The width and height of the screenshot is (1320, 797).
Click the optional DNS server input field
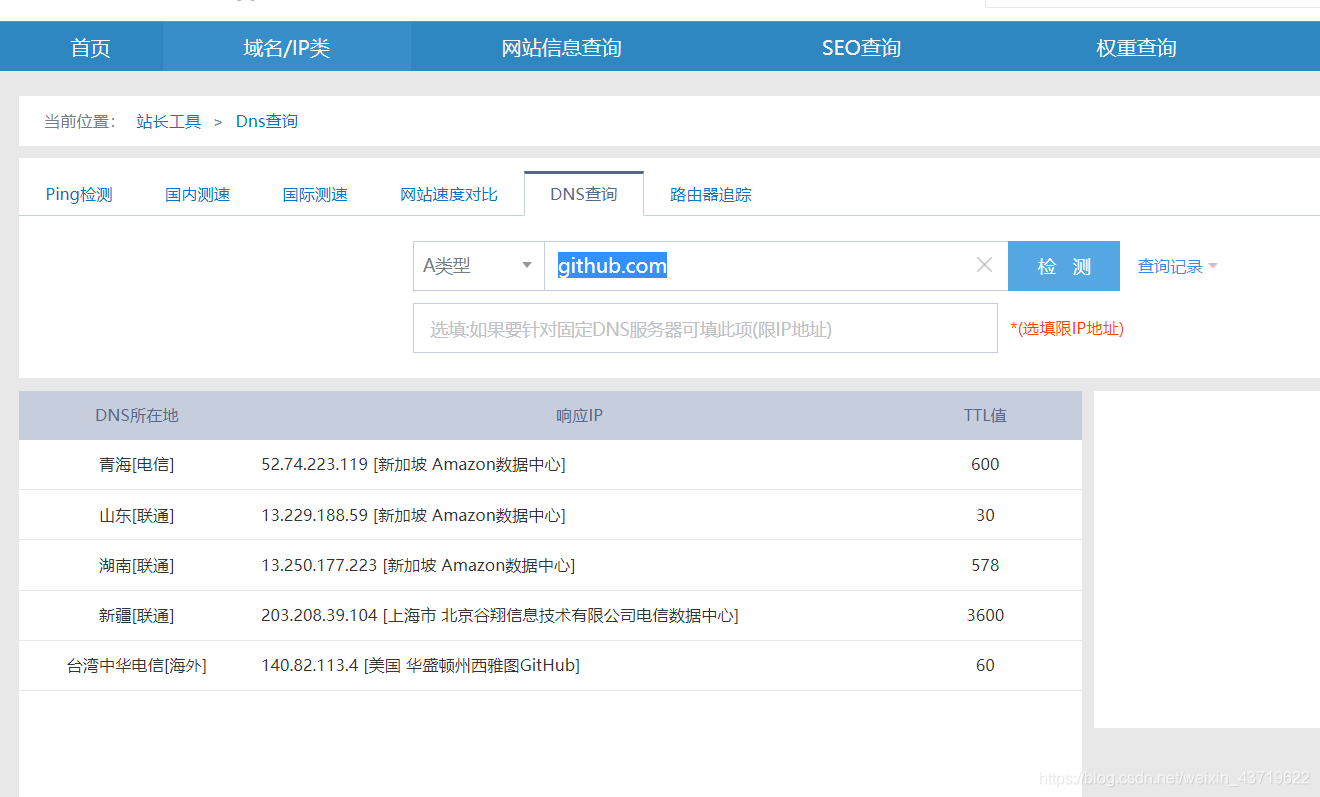click(705, 328)
